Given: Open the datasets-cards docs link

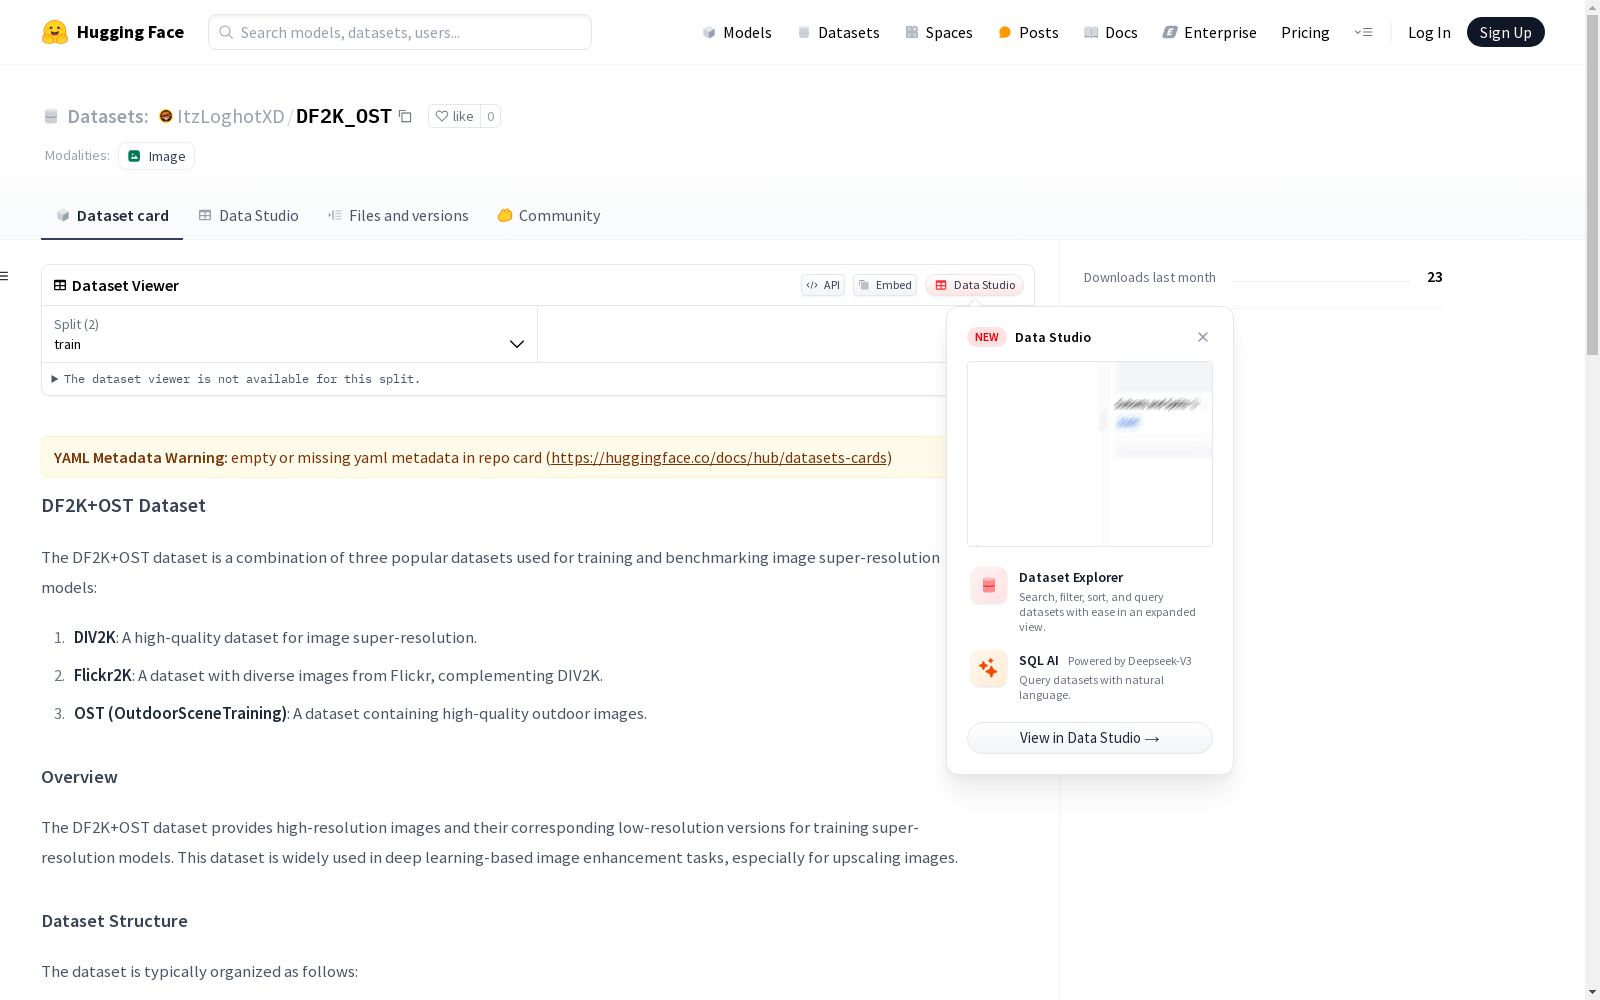Looking at the screenshot, I should [x=719, y=457].
